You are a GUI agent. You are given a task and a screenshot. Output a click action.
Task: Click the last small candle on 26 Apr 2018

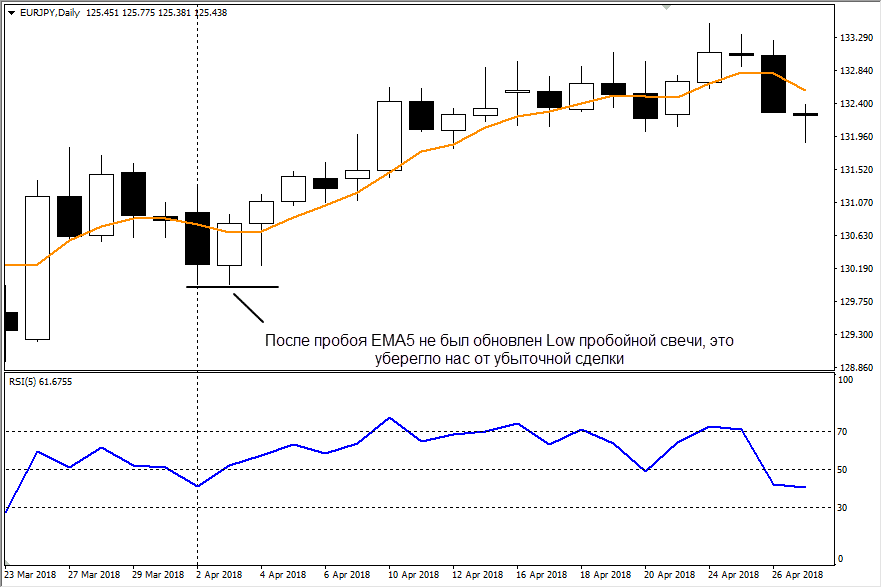pos(805,115)
